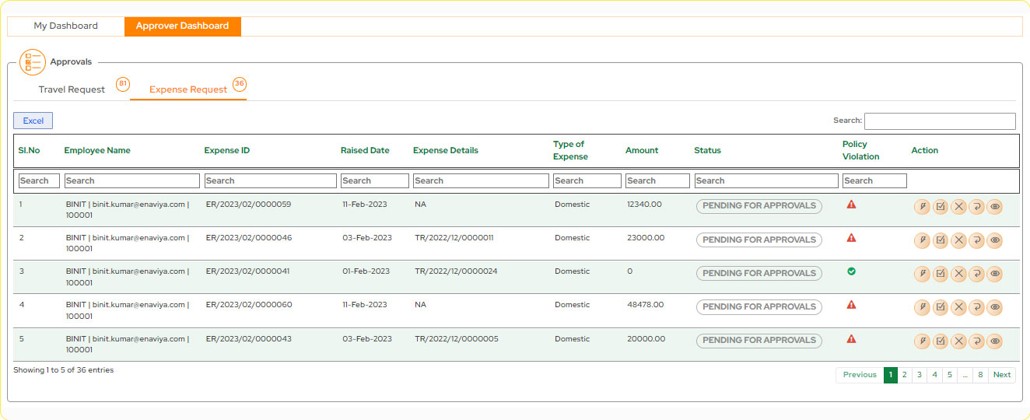Send back expense ER/2023/02/0000046 with the return arrow
The width and height of the screenshot is (1030, 420).
(x=977, y=240)
